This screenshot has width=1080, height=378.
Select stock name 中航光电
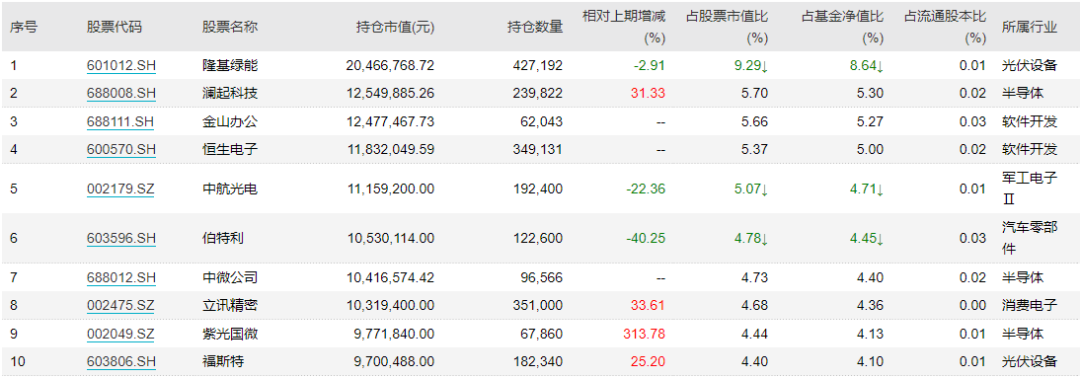[x=229, y=189]
